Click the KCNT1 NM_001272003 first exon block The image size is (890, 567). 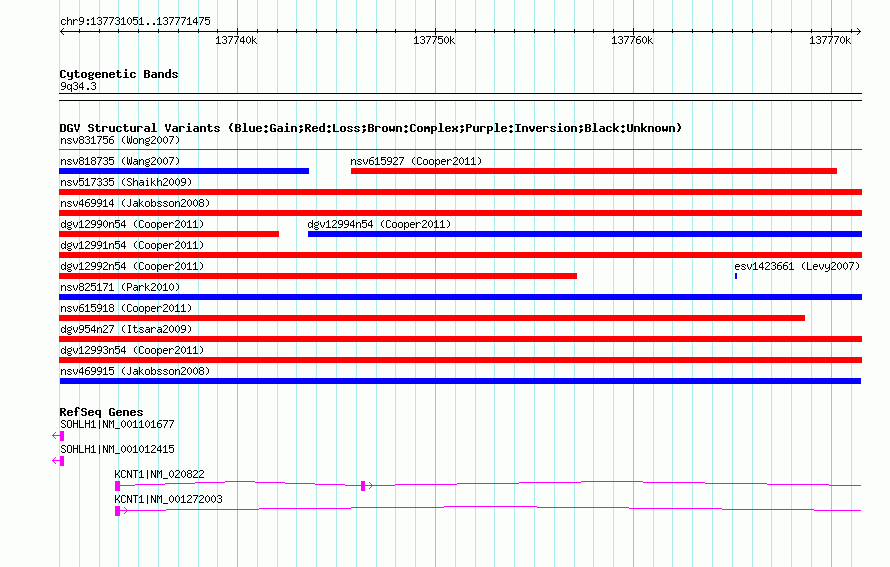(117, 511)
